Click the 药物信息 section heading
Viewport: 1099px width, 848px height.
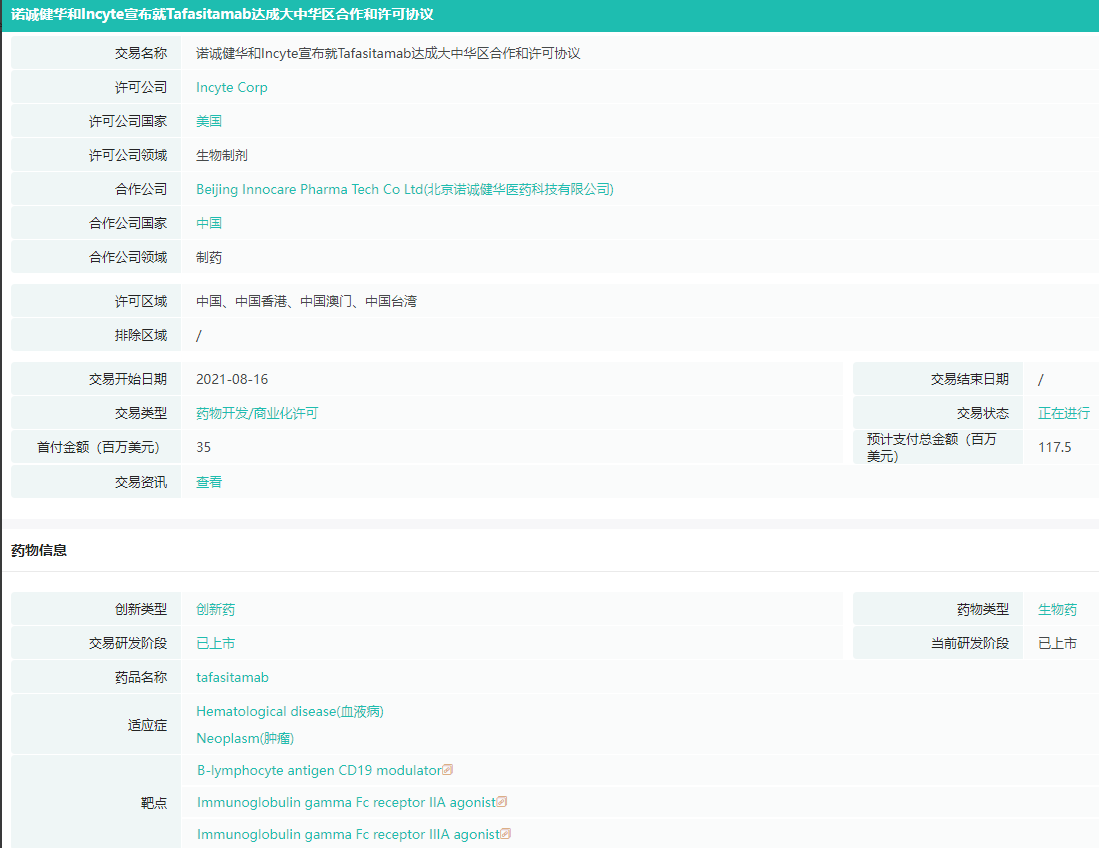coord(39,550)
